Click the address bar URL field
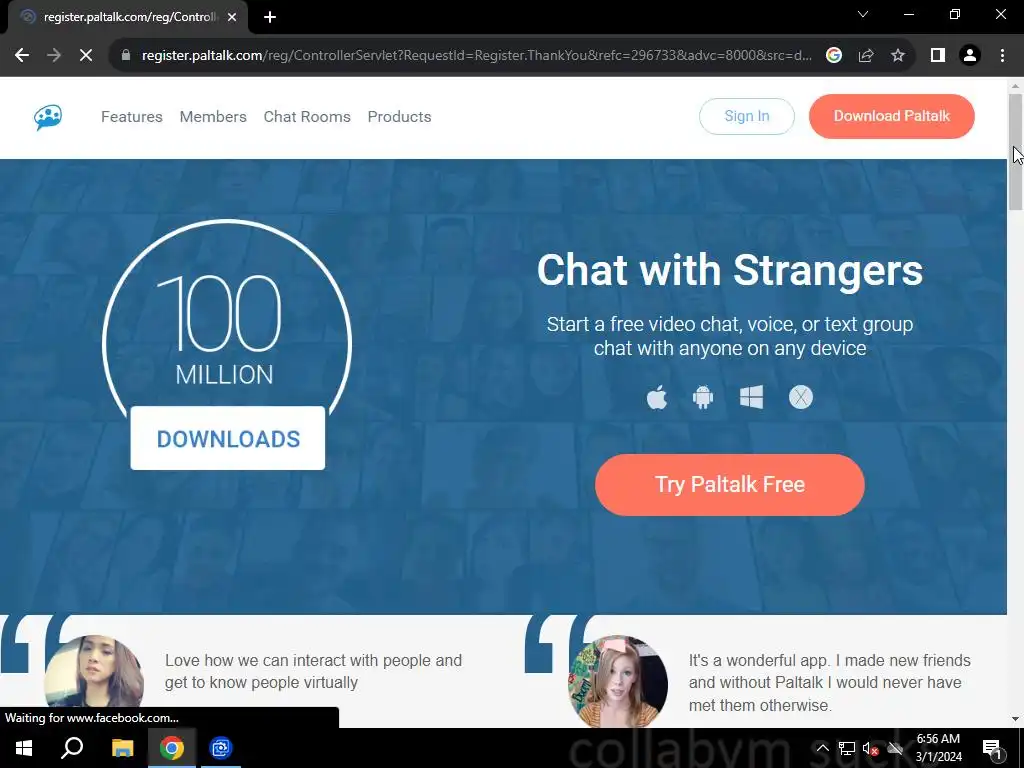Viewport: 1024px width, 768px height. point(477,56)
